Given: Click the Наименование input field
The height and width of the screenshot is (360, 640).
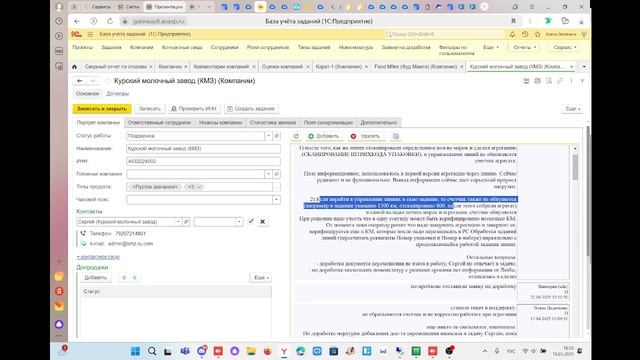Looking at the screenshot, I should click(203, 149).
